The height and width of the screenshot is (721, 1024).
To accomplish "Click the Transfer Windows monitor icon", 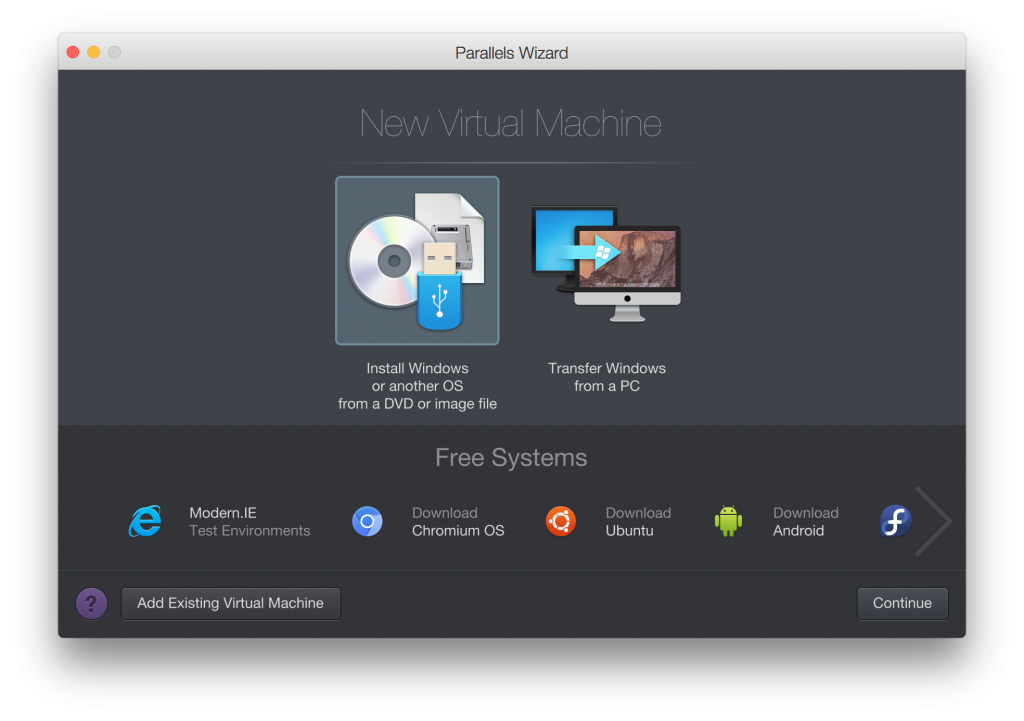I will click(x=607, y=262).
